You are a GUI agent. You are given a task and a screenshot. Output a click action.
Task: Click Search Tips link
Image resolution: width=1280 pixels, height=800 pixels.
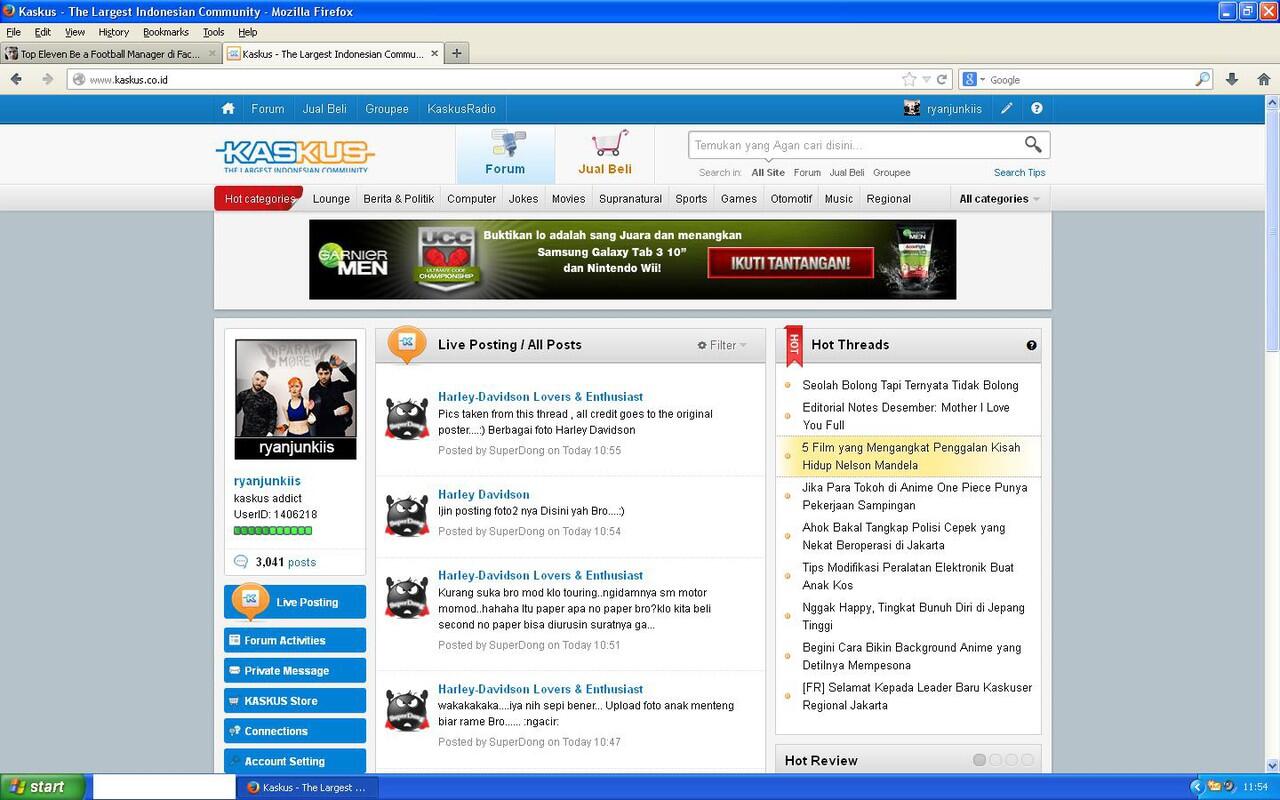pos(1020,173)
